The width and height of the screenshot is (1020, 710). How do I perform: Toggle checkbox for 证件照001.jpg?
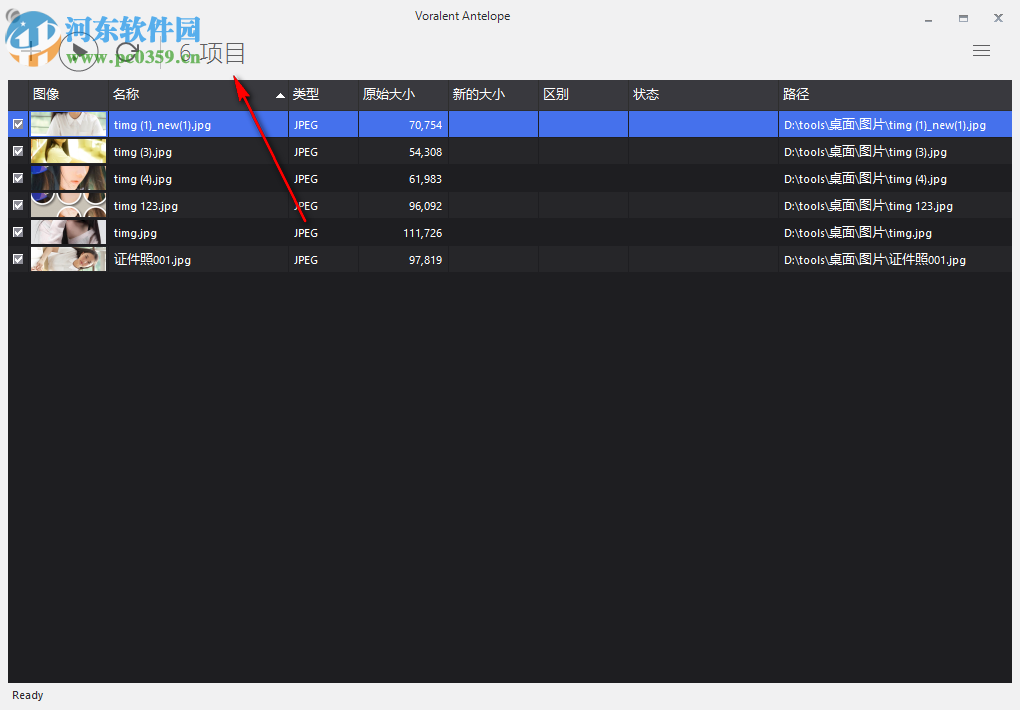(x=18, y=259)
